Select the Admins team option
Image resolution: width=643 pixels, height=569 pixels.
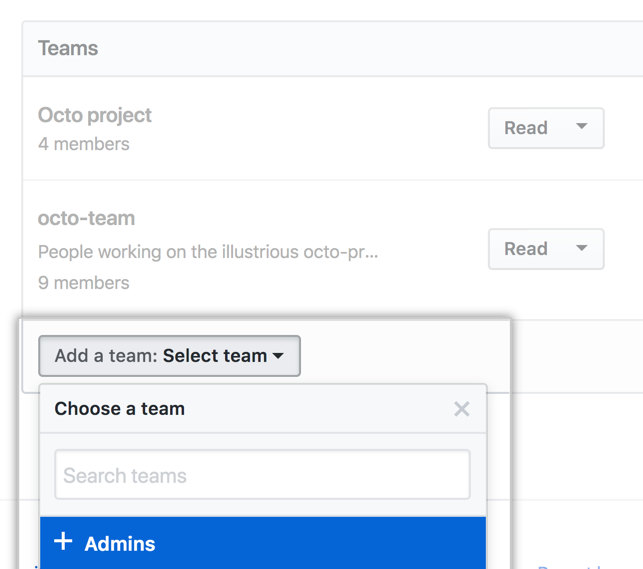point(263,543)
